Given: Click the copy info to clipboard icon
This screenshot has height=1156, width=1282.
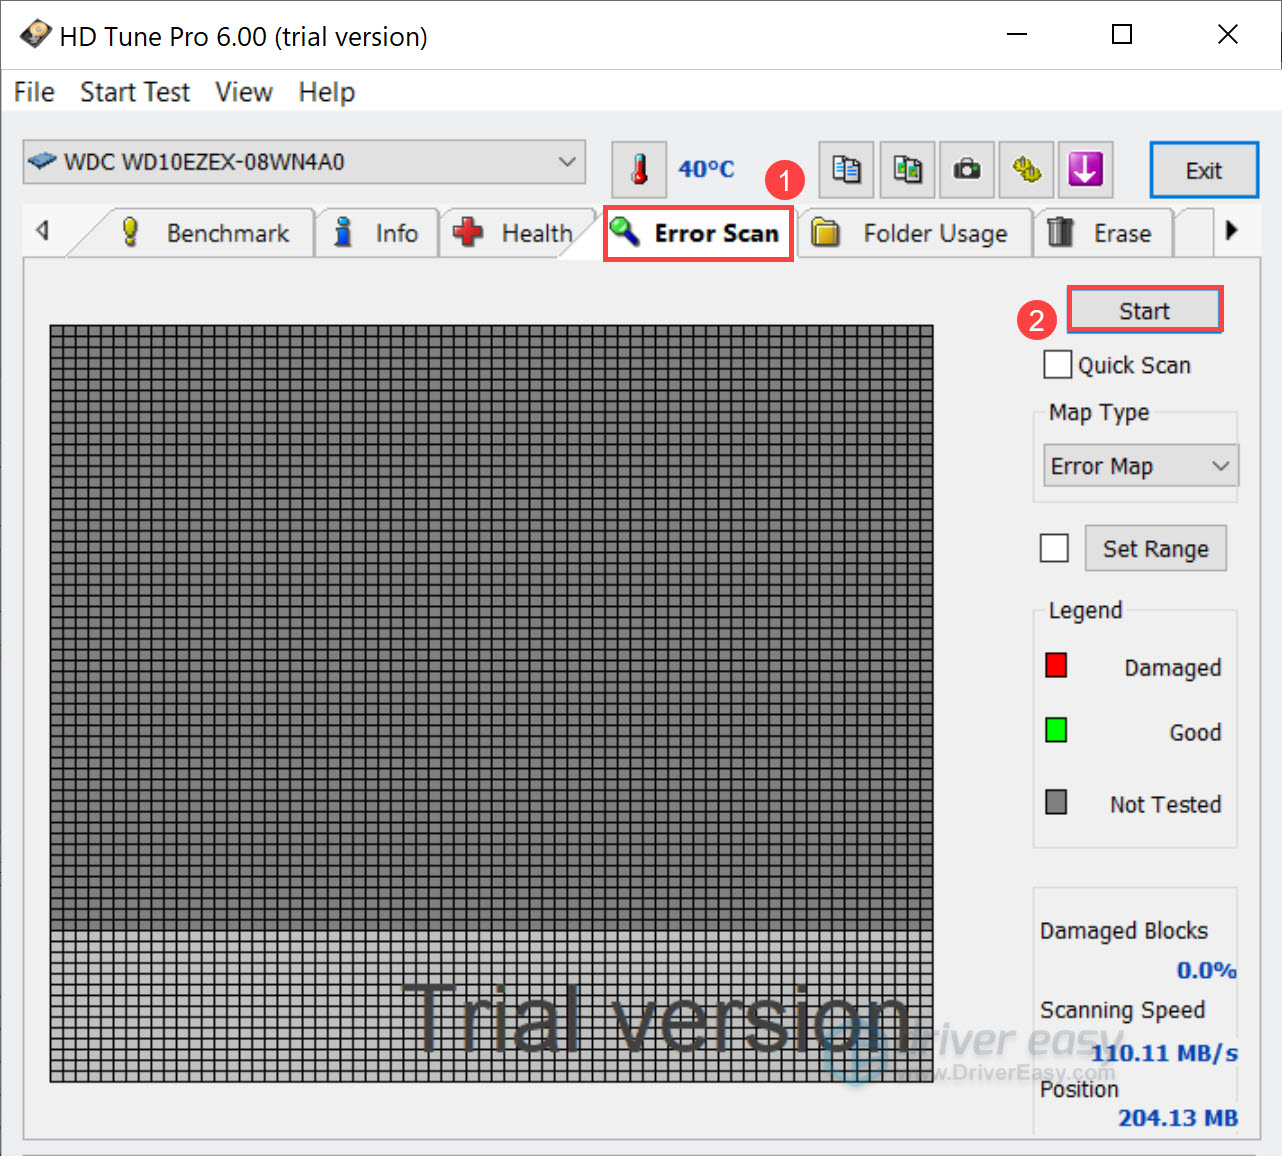Looking at the screenshot, I should point(846,169).
